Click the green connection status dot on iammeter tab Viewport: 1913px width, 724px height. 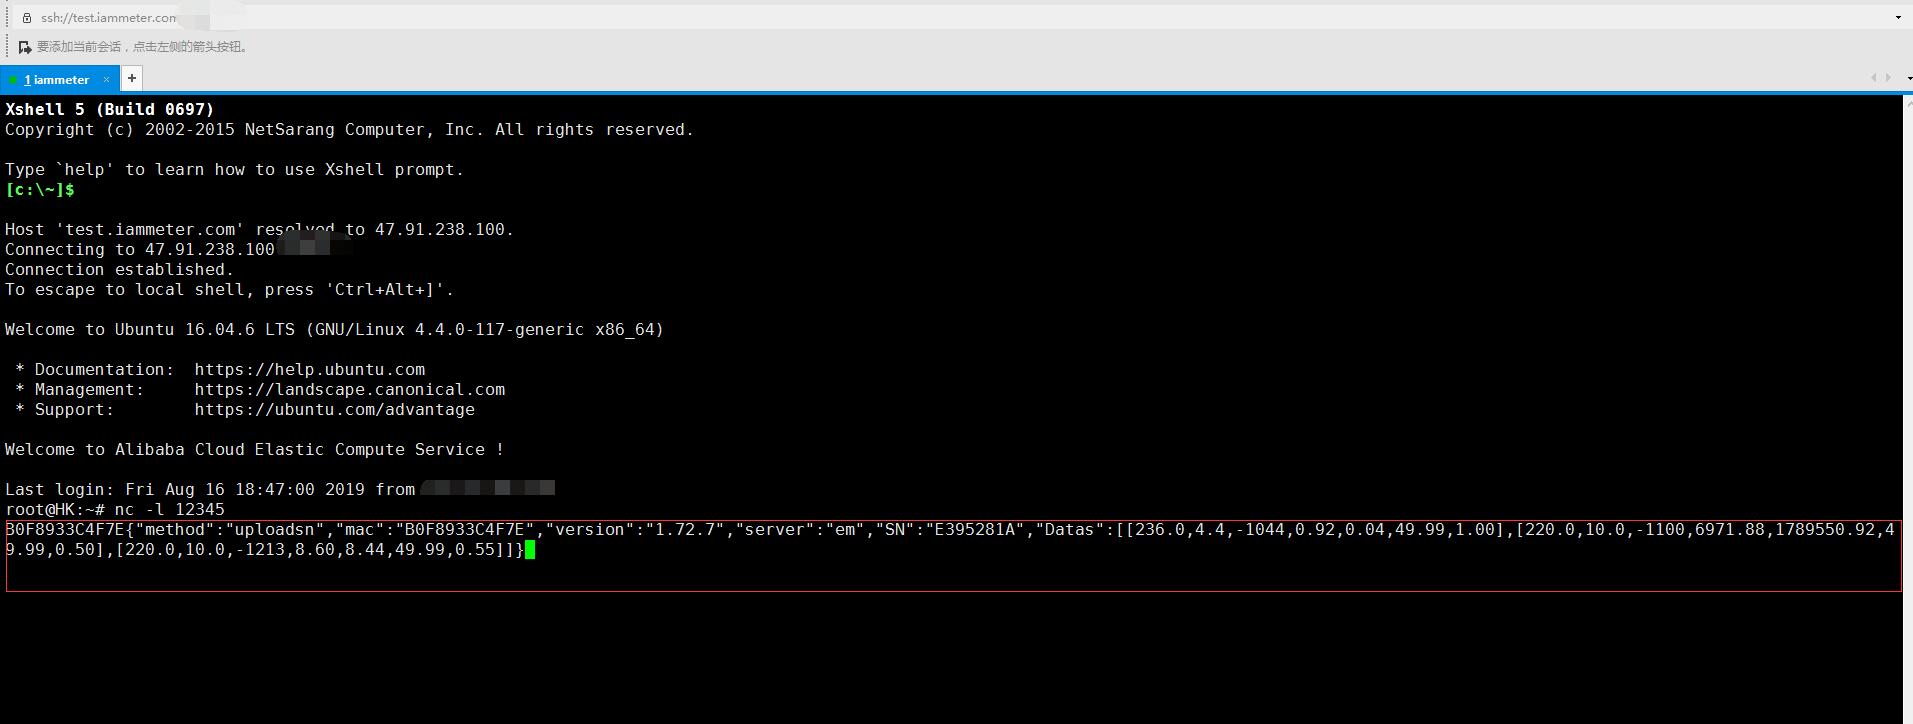click(x=13, y=80)
